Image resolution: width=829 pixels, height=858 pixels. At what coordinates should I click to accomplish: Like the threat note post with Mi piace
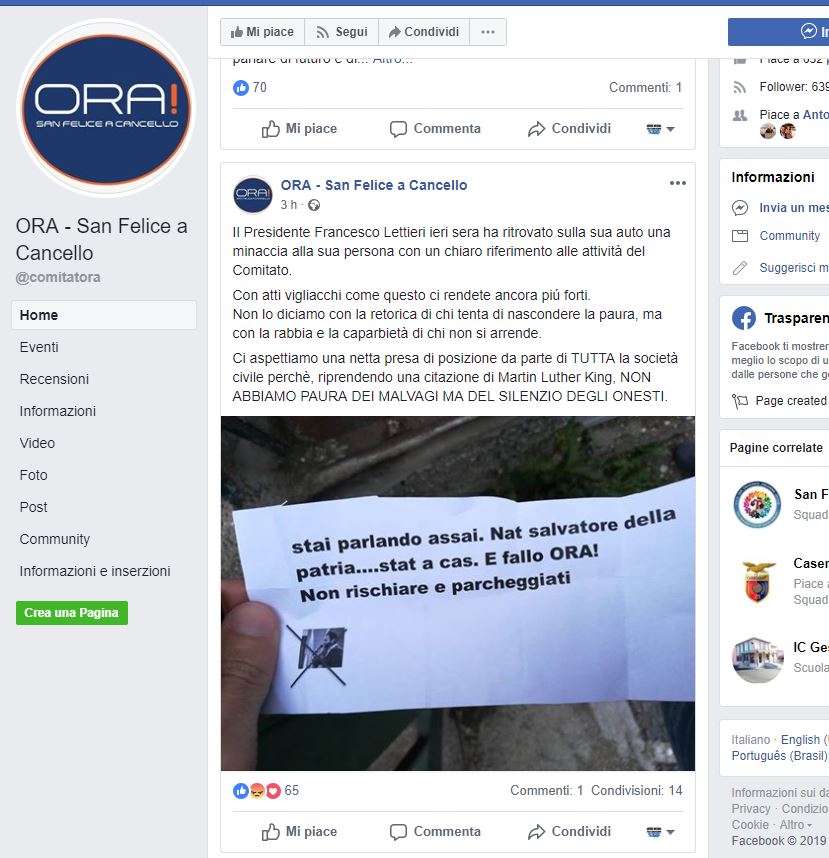point(299,832)
